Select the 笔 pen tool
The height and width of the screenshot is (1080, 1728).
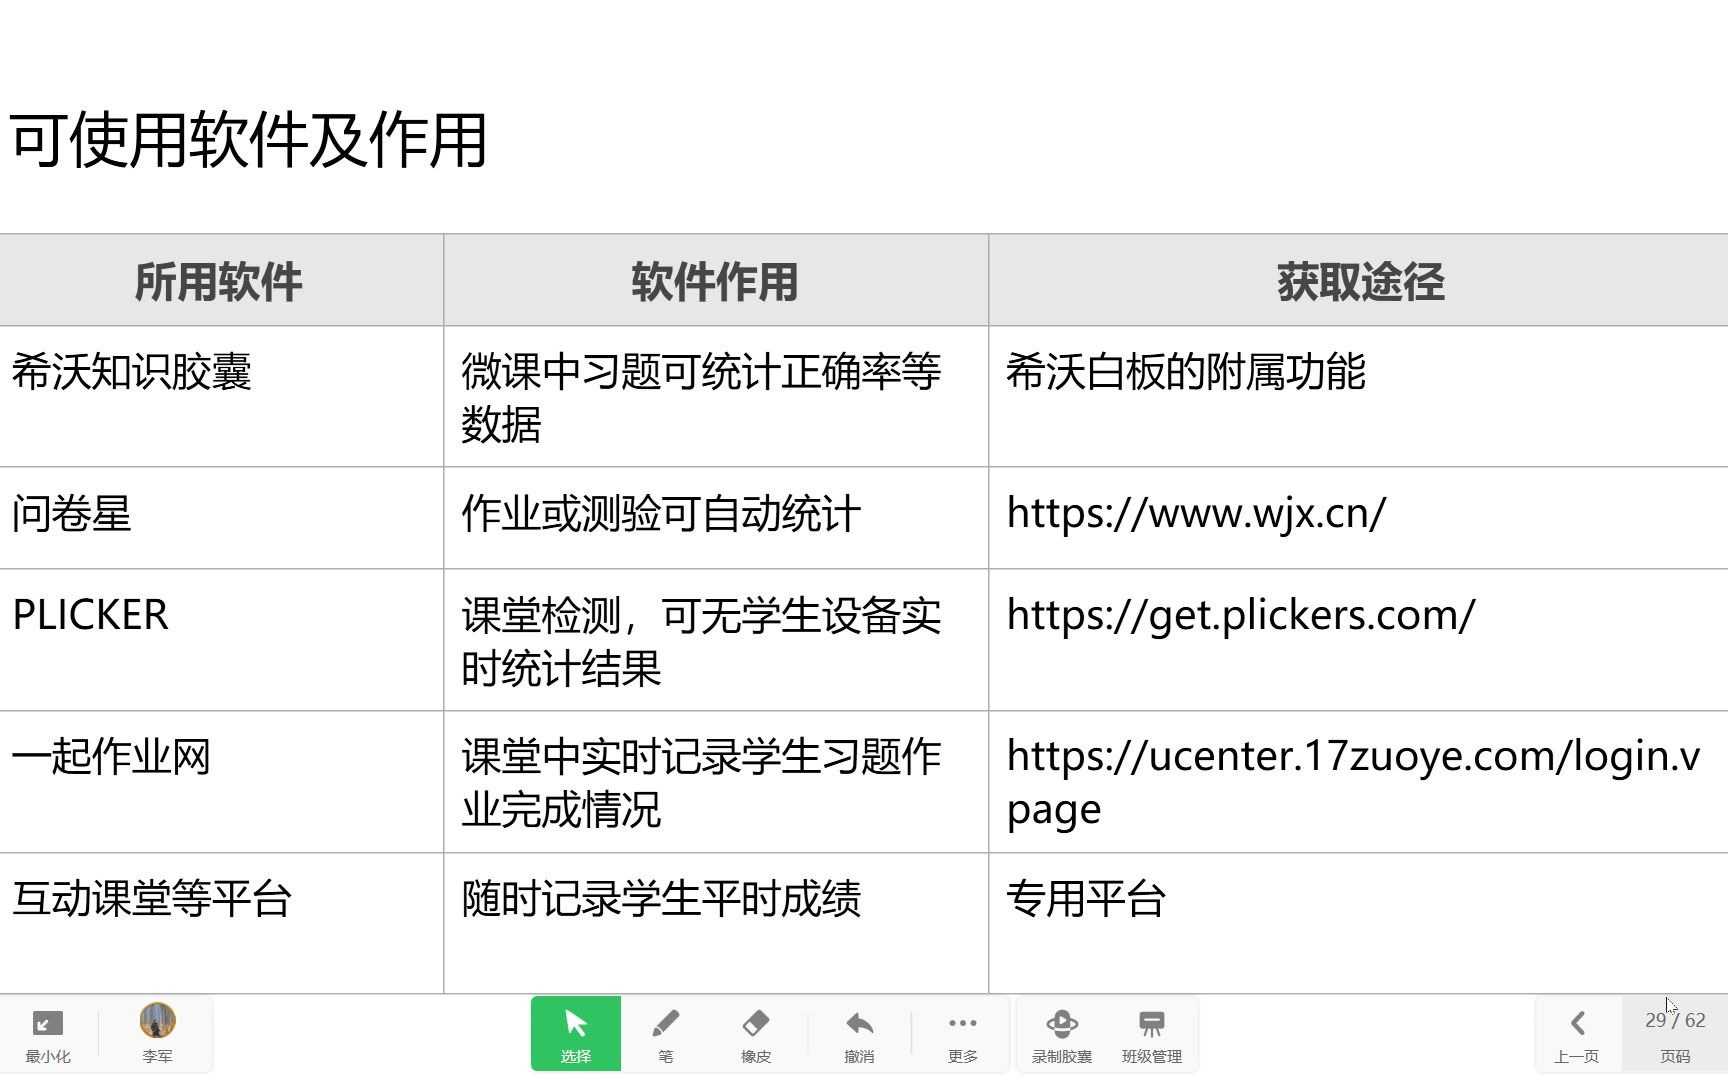pyautogui.click(x=666, y=1034)
